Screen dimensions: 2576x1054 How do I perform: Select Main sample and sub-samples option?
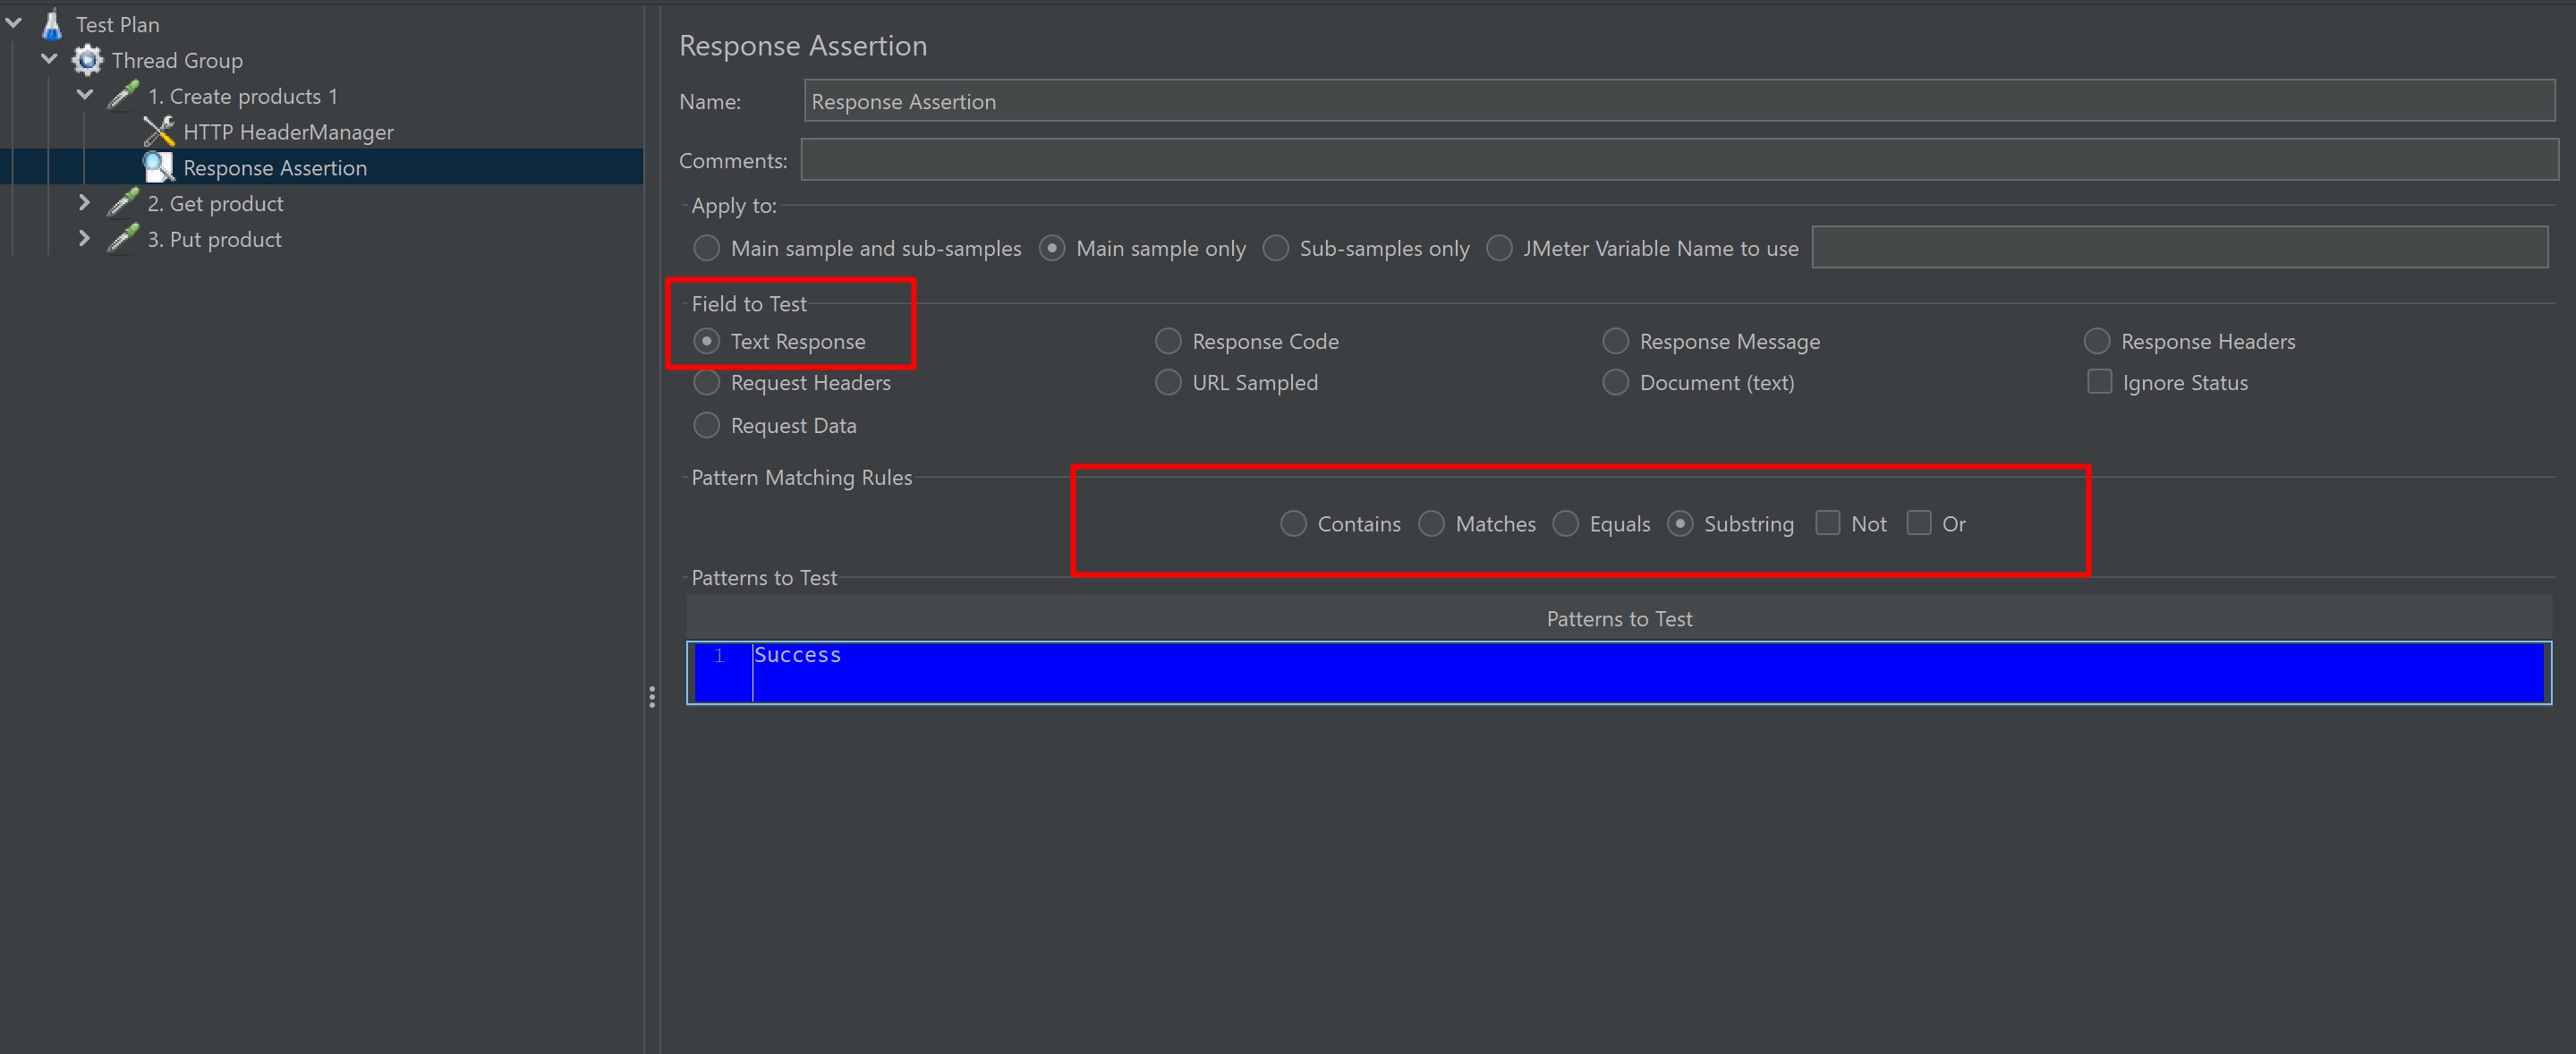pyautogui.click(x=706, y=248)
